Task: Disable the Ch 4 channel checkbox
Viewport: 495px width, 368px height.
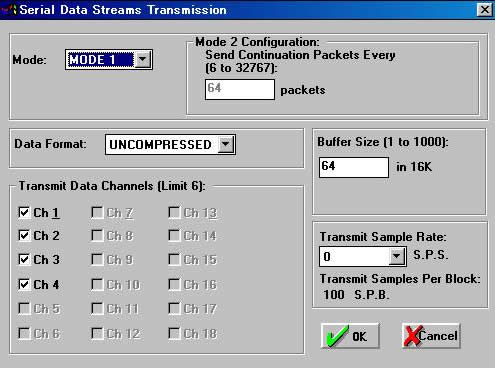Action: pyautogui.click(x=24, y=284)
